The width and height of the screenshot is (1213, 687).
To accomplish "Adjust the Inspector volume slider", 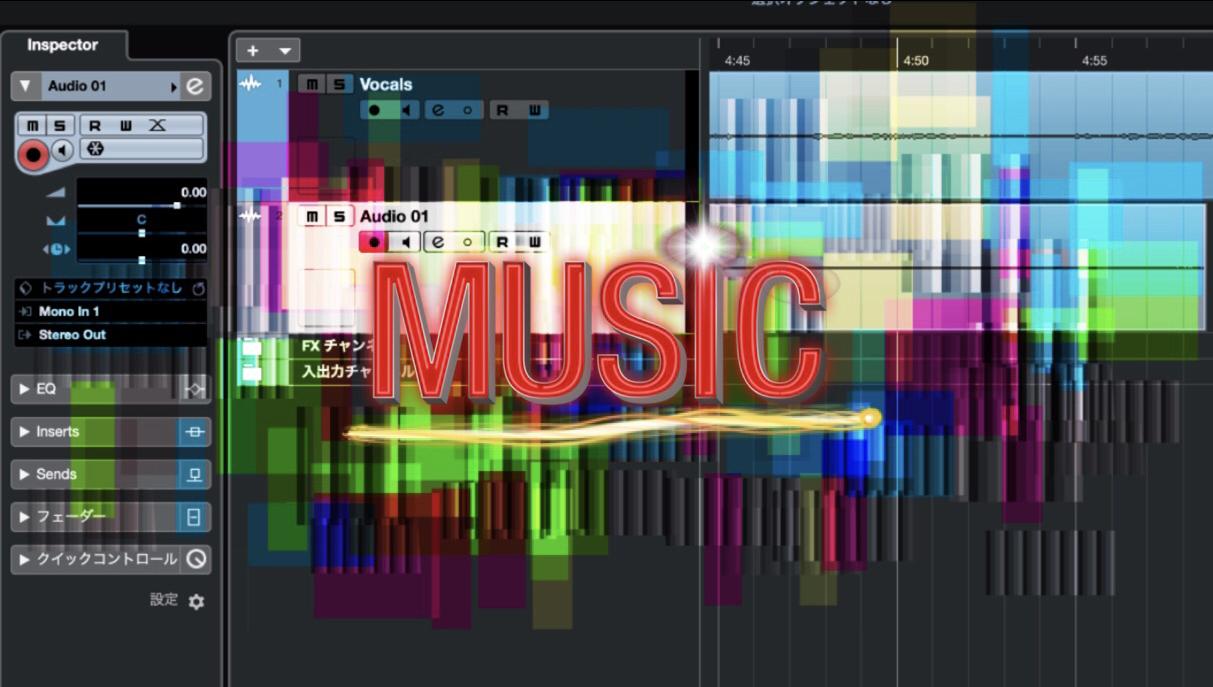I will click(x=142, y=205).
